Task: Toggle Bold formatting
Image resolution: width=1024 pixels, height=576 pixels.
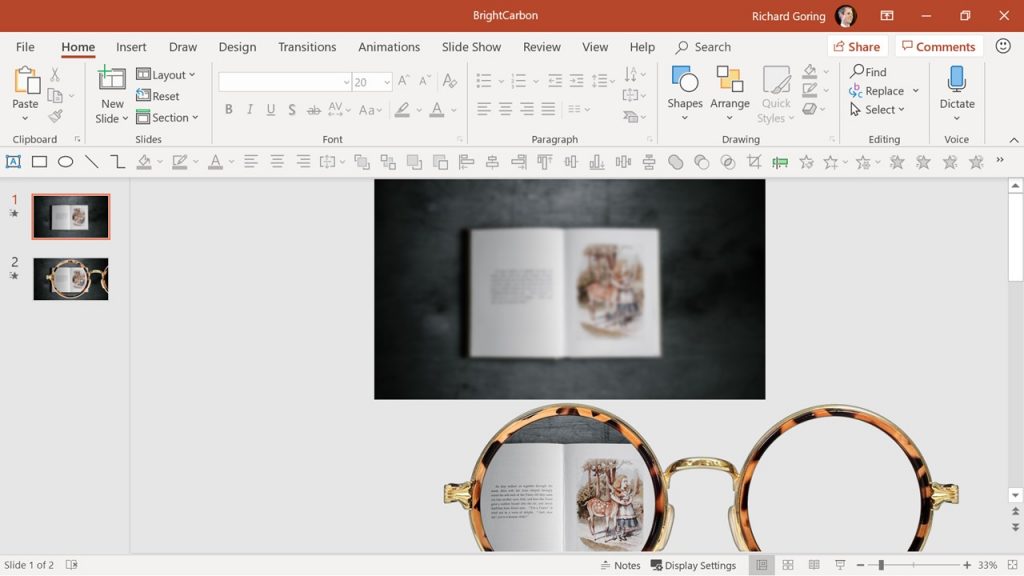Action: pos(229,109)
